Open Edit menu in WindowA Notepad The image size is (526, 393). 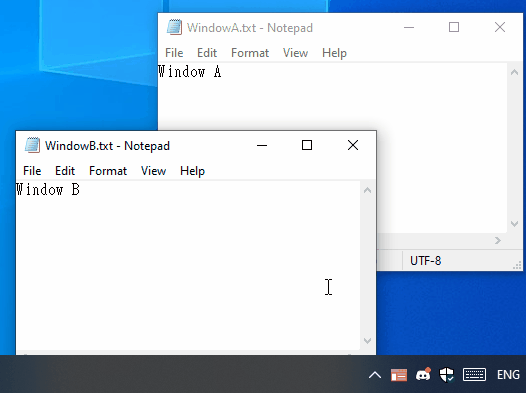pyautogui.click(x=207, y=53)
